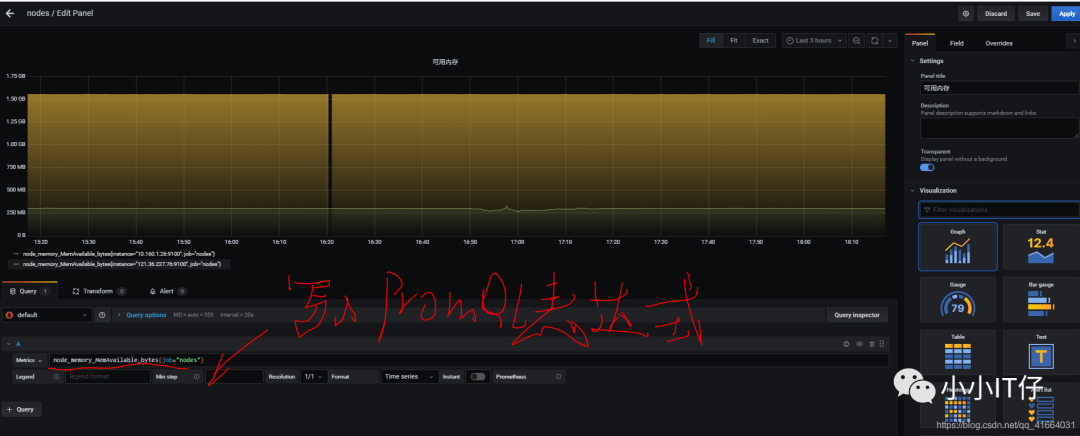Viewport: 1080px width, 436px height.
Task: Choose the Stat visualization
Action: click(x=1041, y=247)
